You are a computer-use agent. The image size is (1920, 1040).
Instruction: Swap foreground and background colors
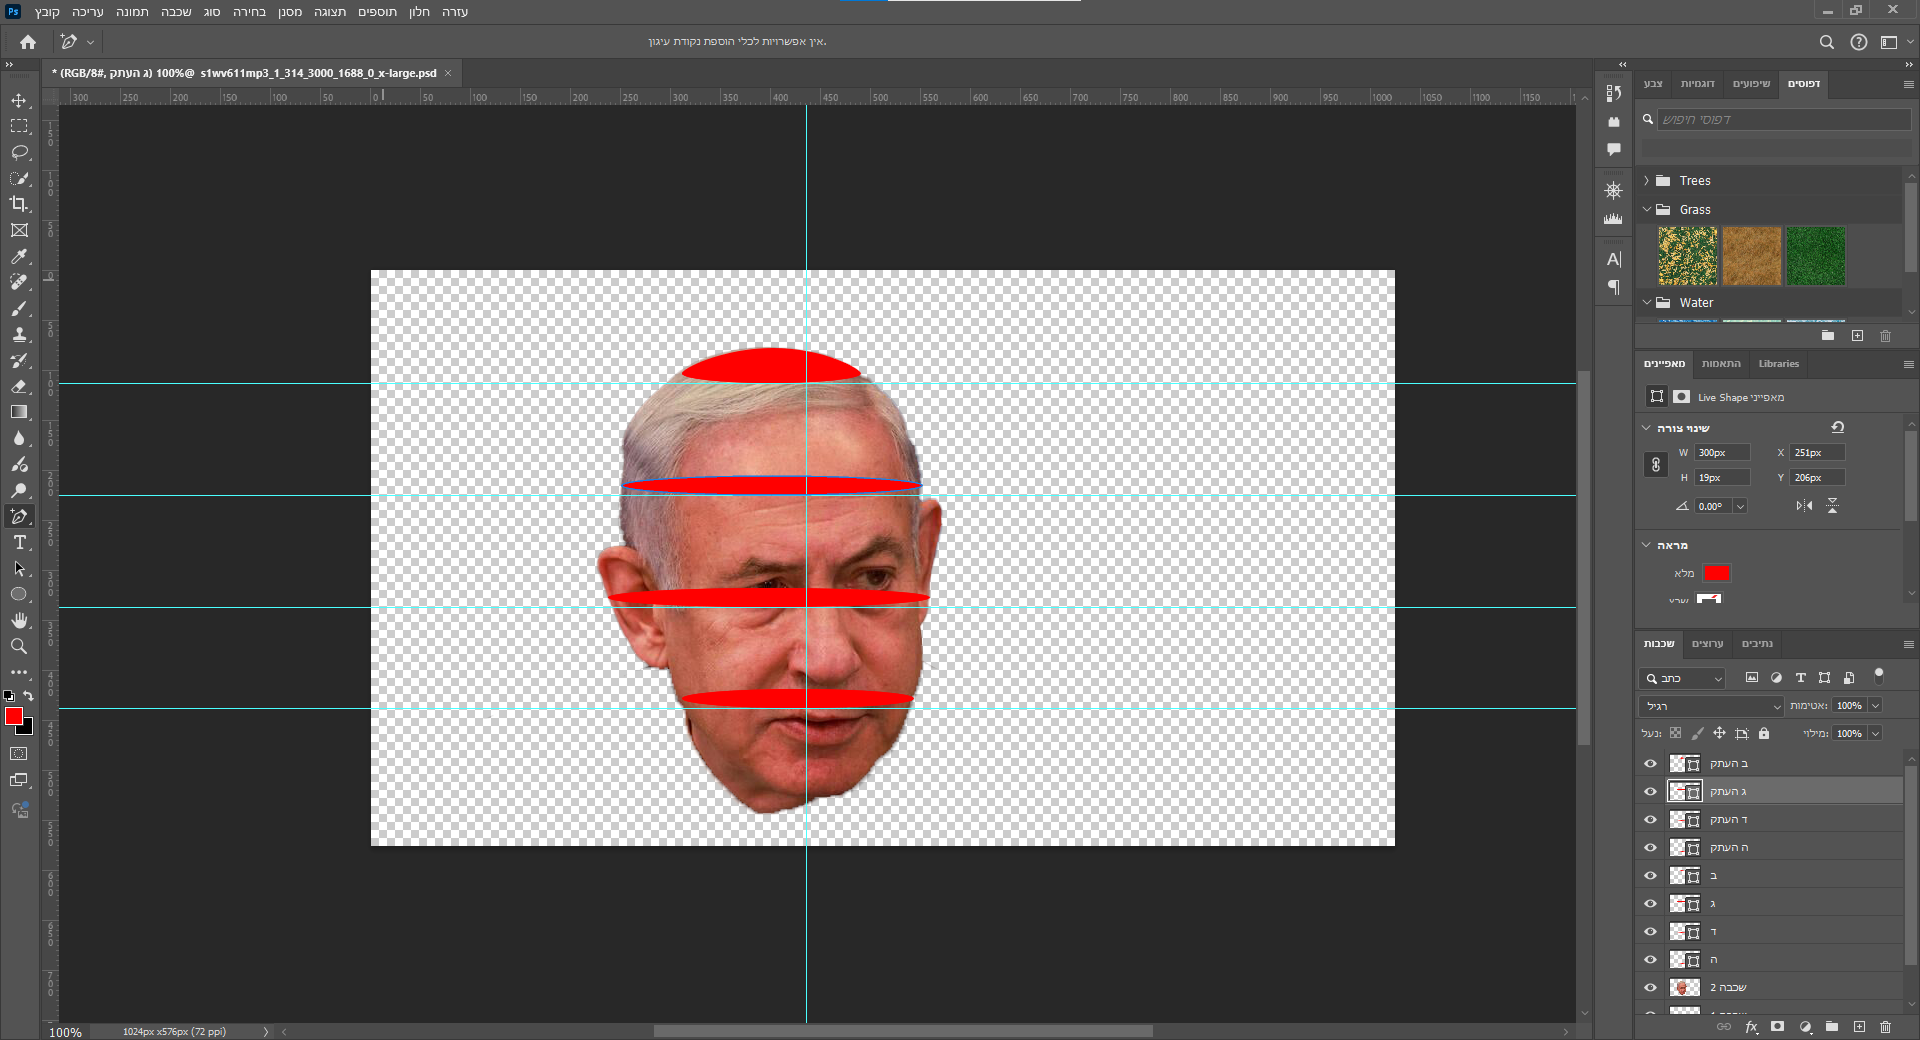[x=28, y=696]
